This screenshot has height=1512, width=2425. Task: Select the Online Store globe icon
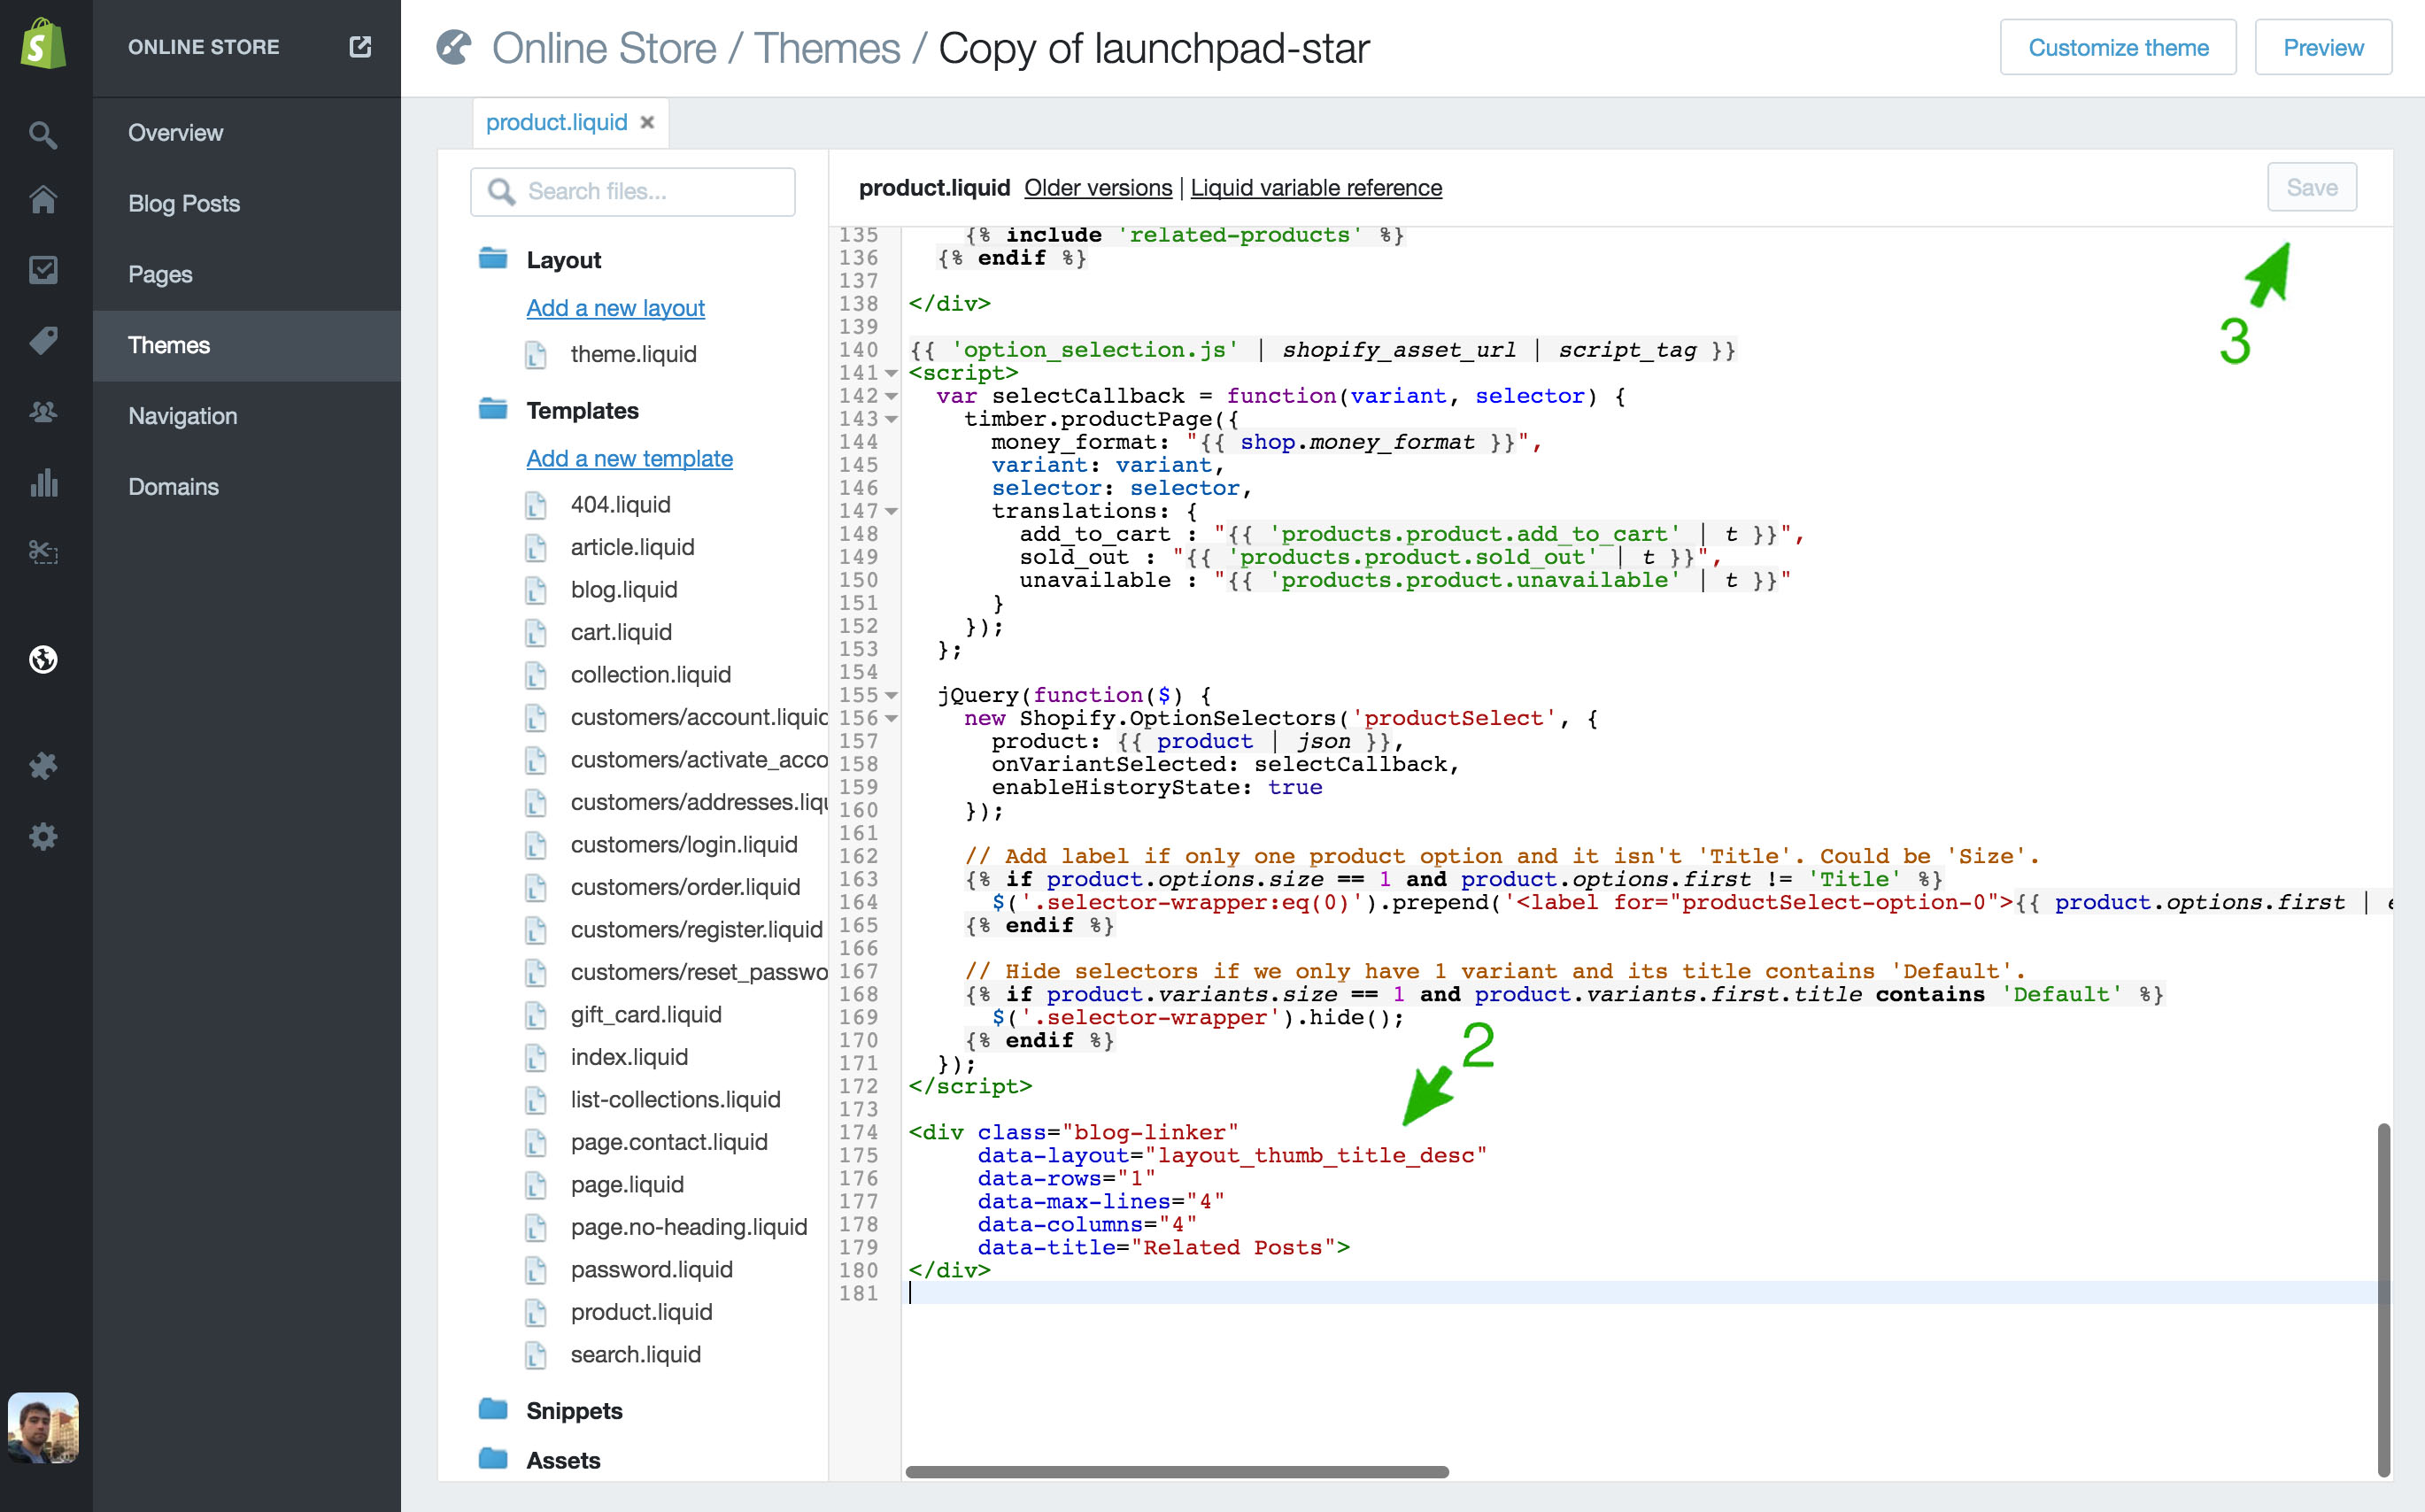43,659
